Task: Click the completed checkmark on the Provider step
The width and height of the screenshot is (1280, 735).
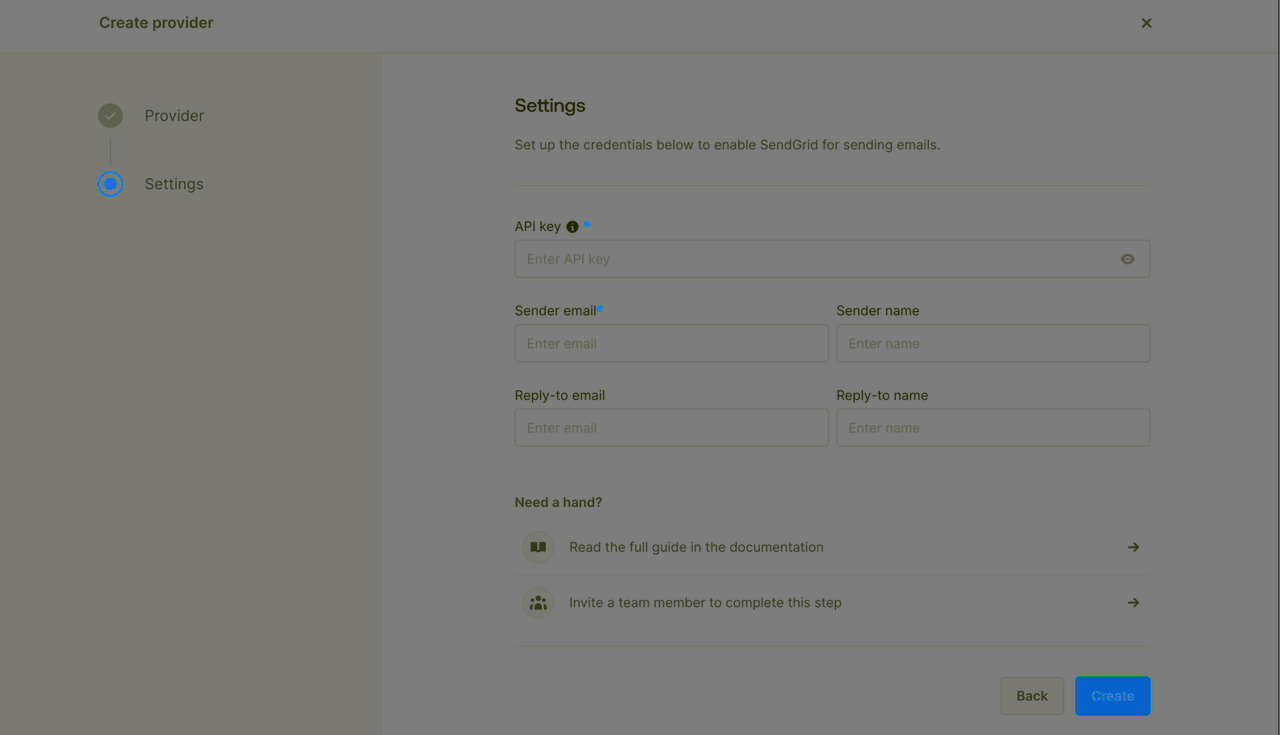Action: point(110,115)
